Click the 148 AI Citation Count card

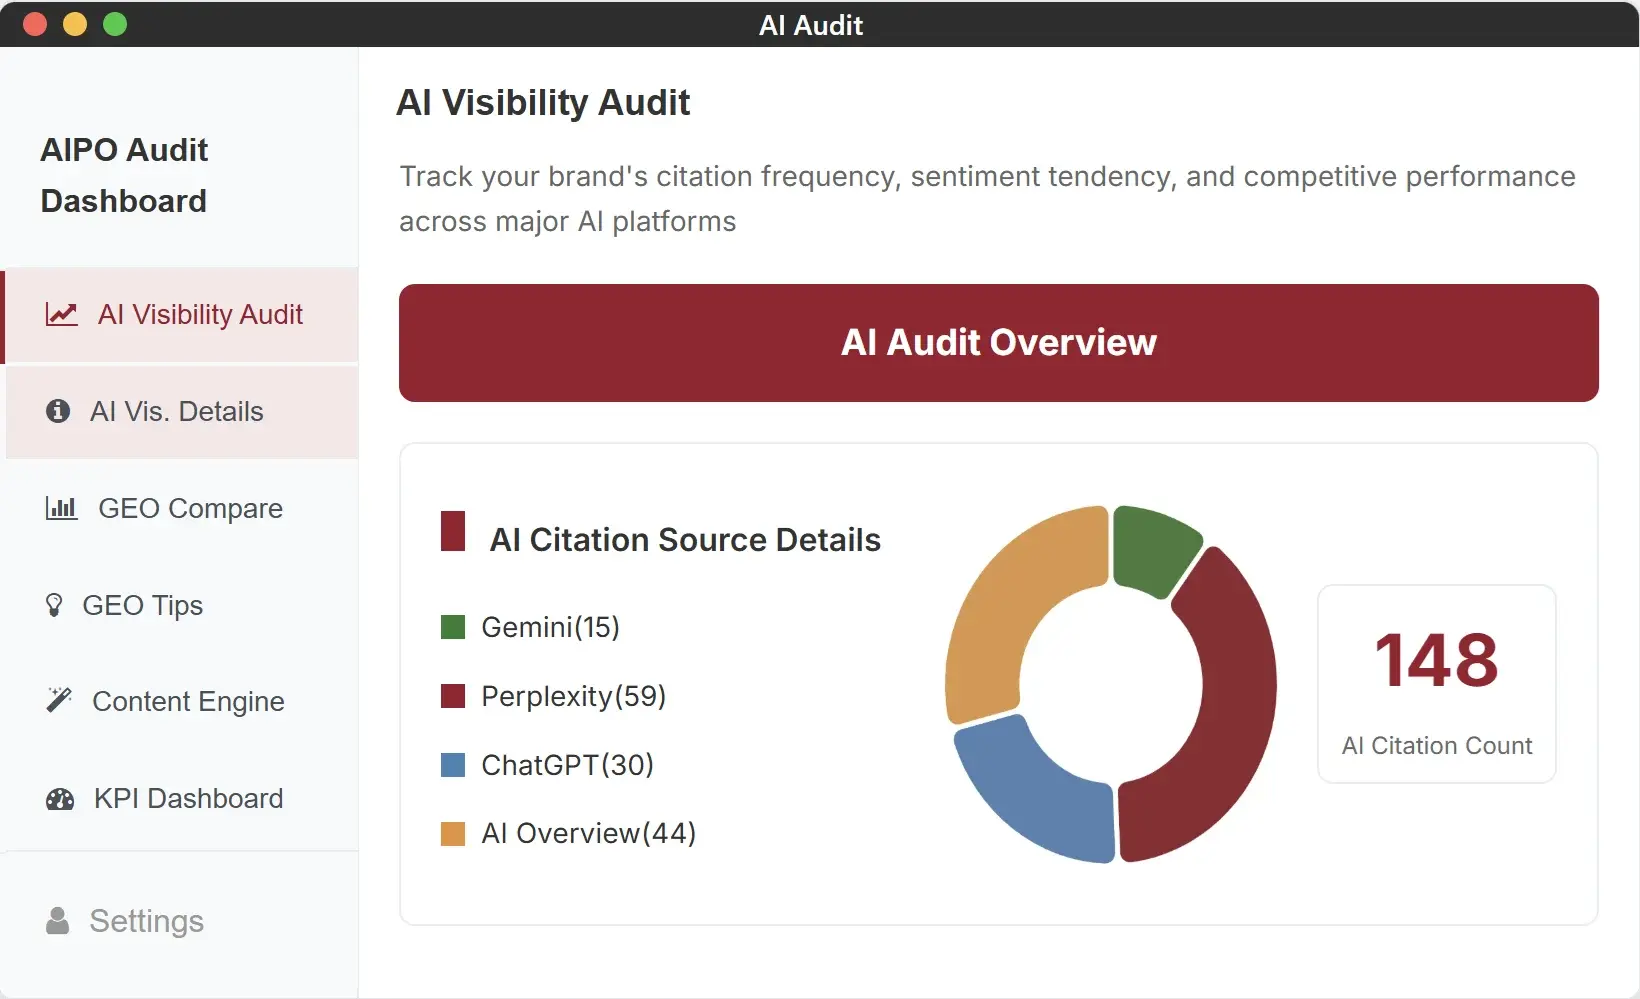[x=1436, y=684]
